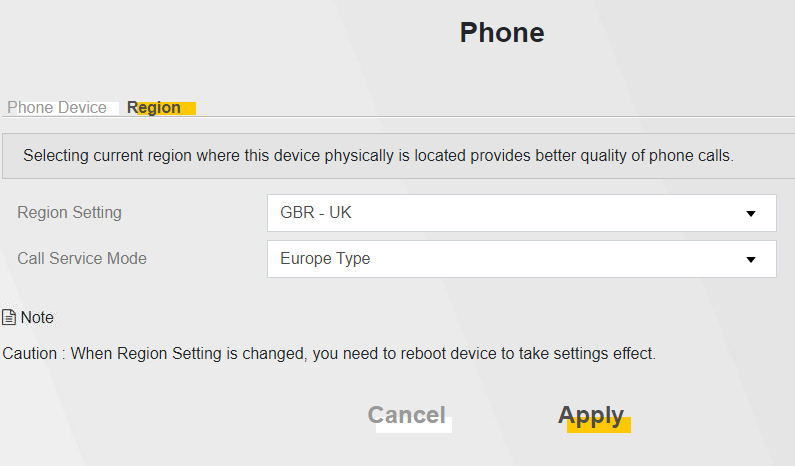
Task: Expand Region Setting via its arrow
Action: tap(751, 213)
